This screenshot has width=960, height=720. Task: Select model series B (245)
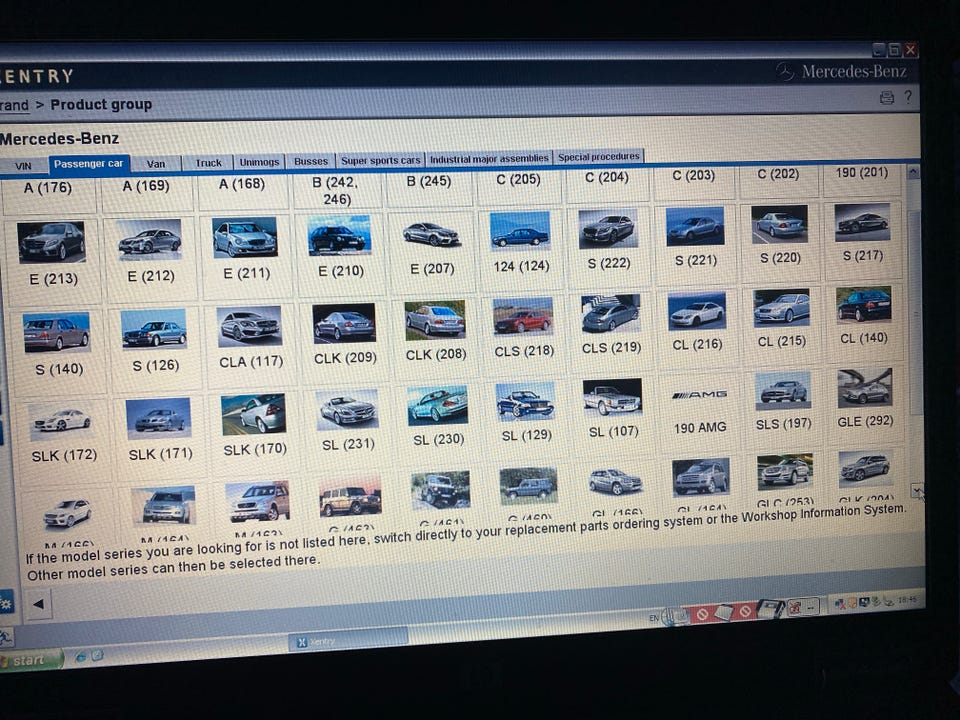(429, 181)
